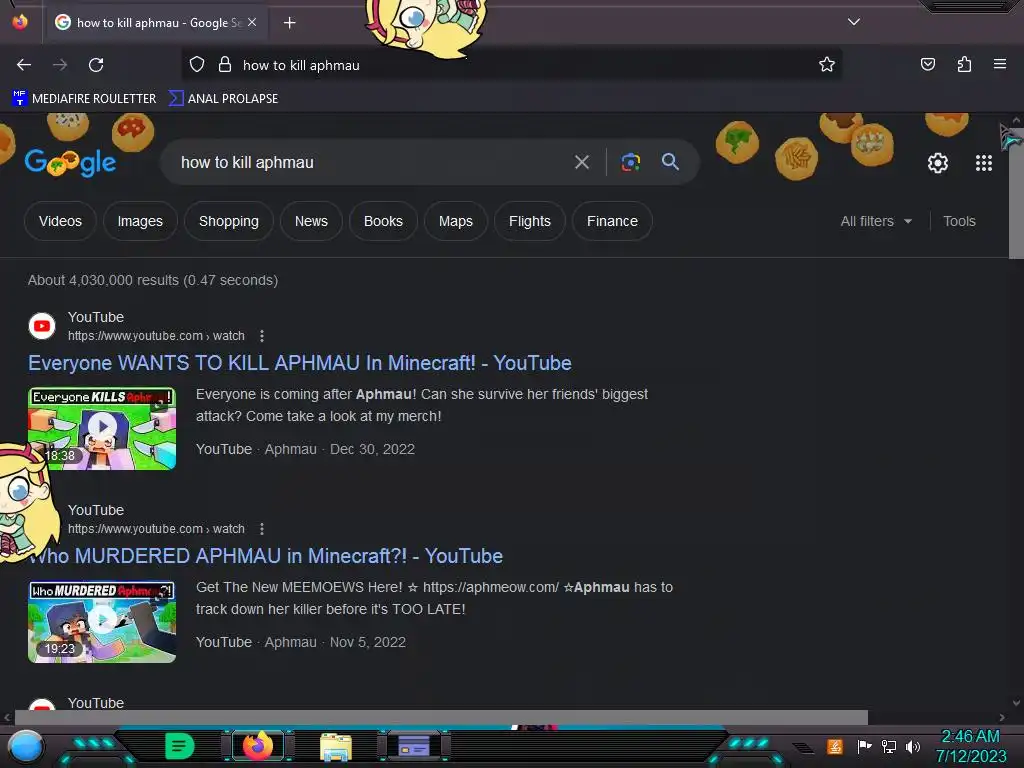The height and width of the screenshot is (768, 1024).
Task: Click the first result's YouTube favicon
Action: (x=42, y=326)
